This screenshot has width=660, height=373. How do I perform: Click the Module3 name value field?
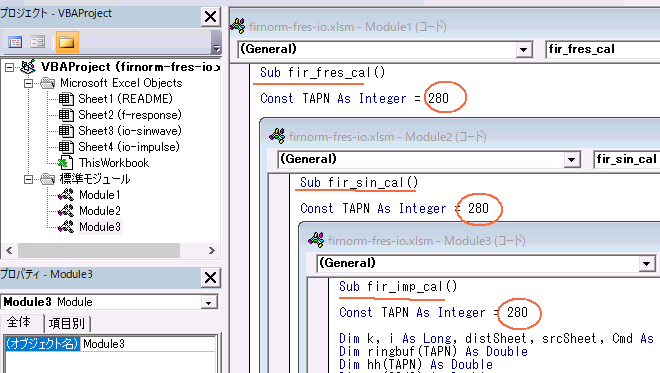coord(148,344)
